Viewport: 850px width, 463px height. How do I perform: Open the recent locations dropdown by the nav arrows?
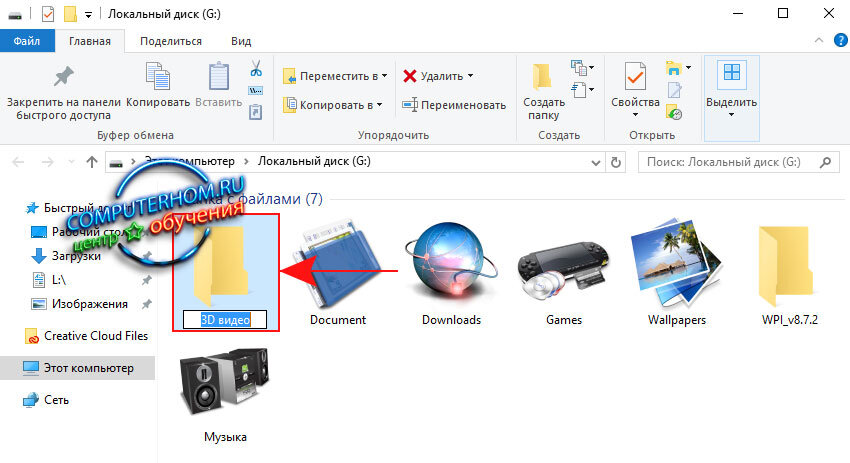[x=71, y=162]
